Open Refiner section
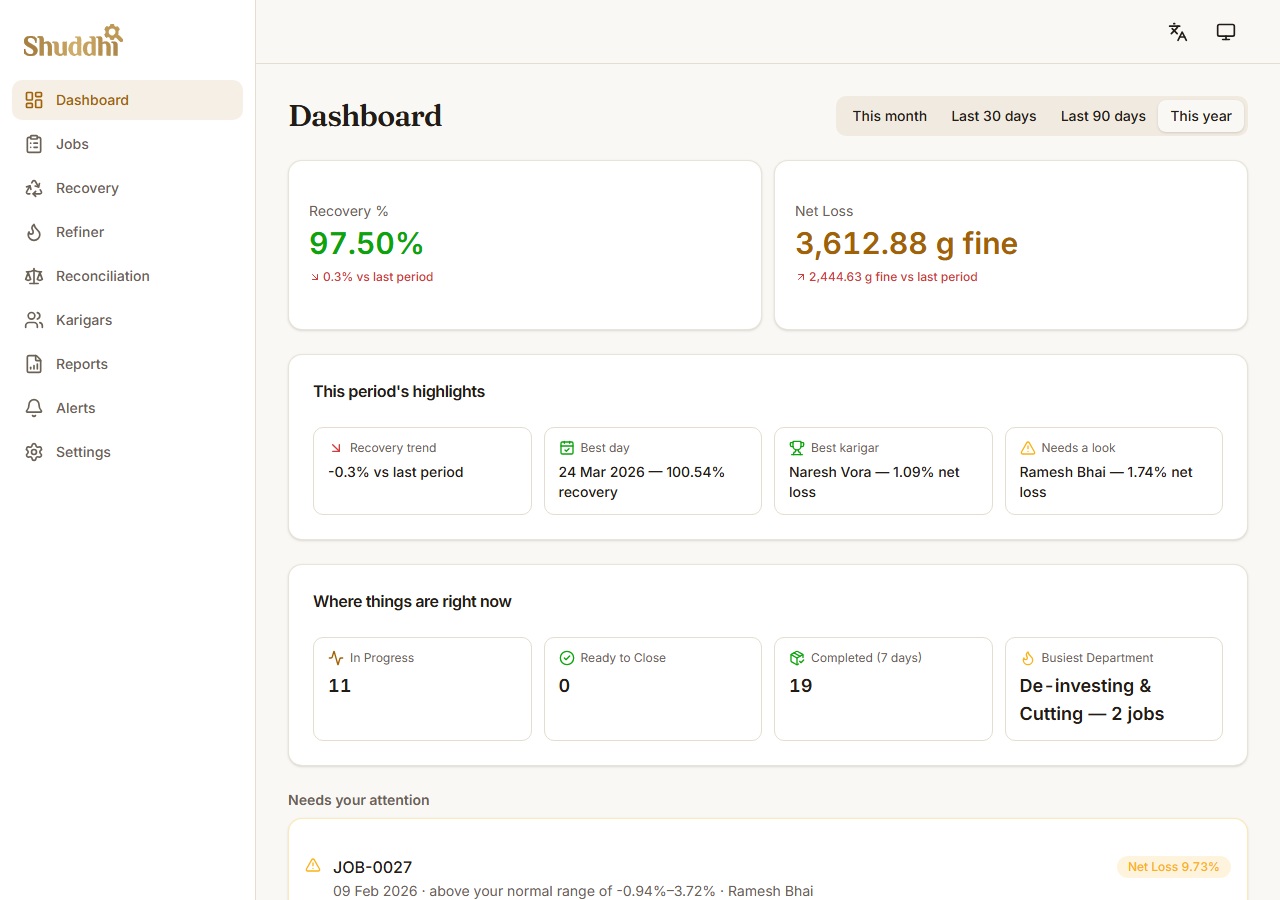The image size is (1280, 900). 127,232
